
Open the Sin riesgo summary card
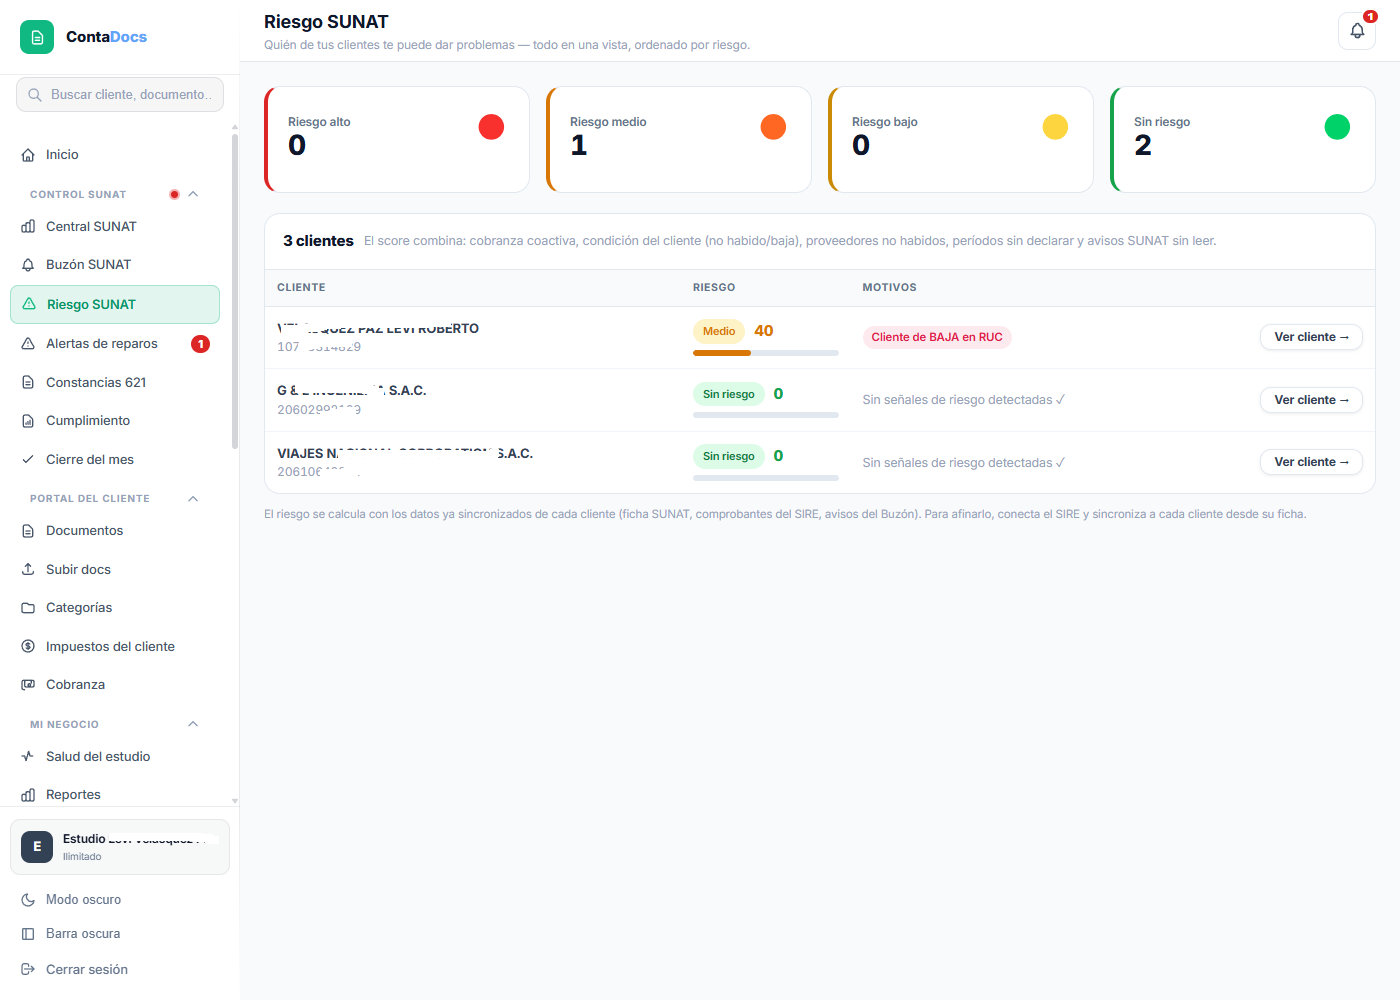pos(1243,139)
